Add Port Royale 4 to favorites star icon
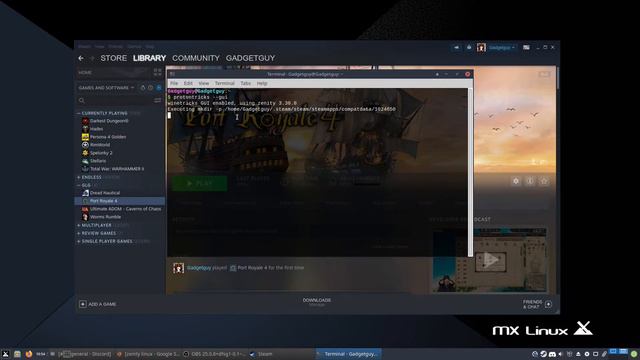640x360 pixels. click(x=544, y=181)
